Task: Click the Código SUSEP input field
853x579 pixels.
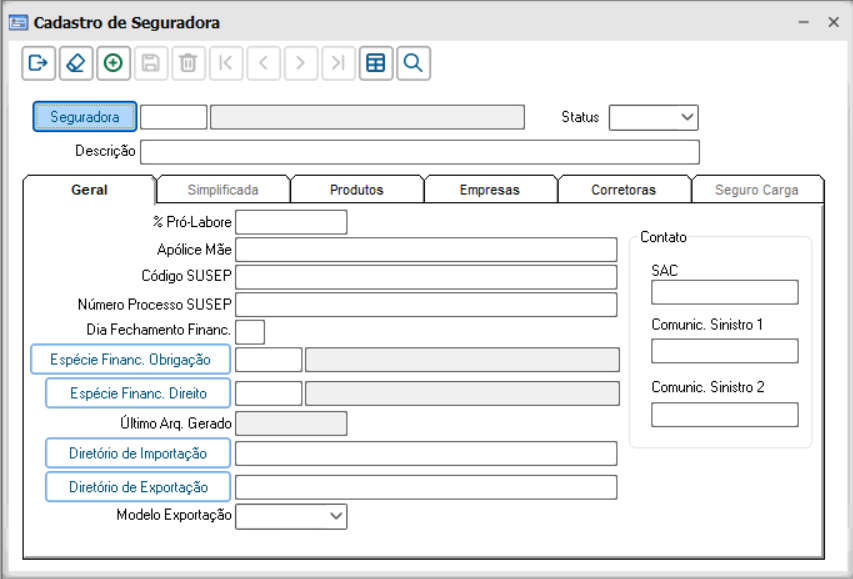Action: [x=426, y=277]
